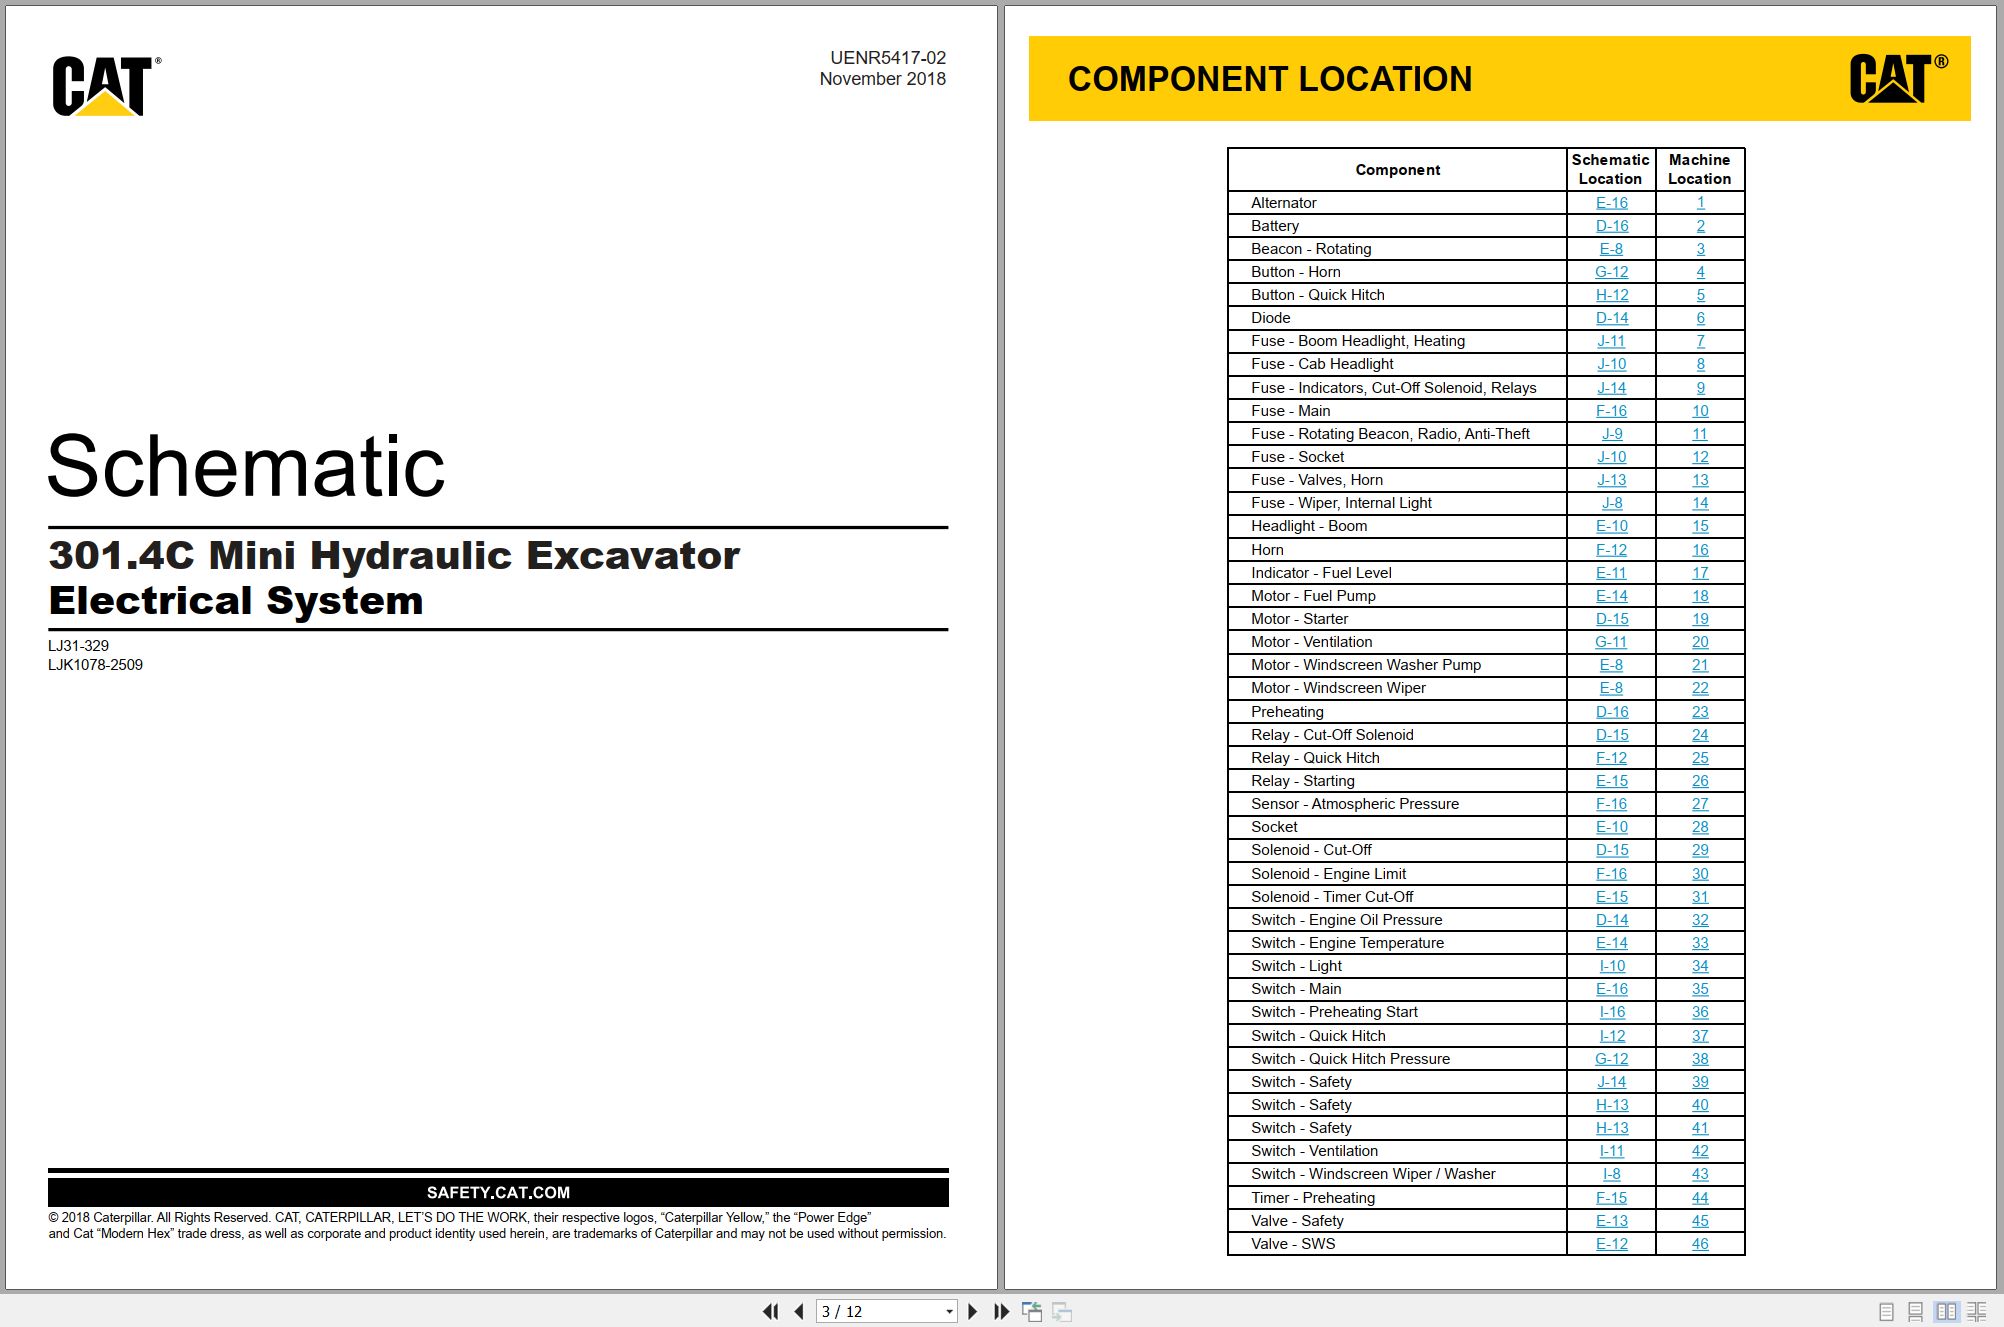Screen dimensions: 2004x1327
Task: Open Solenoid - Engine Limit location 30
Action: (x=1700, y=874)
